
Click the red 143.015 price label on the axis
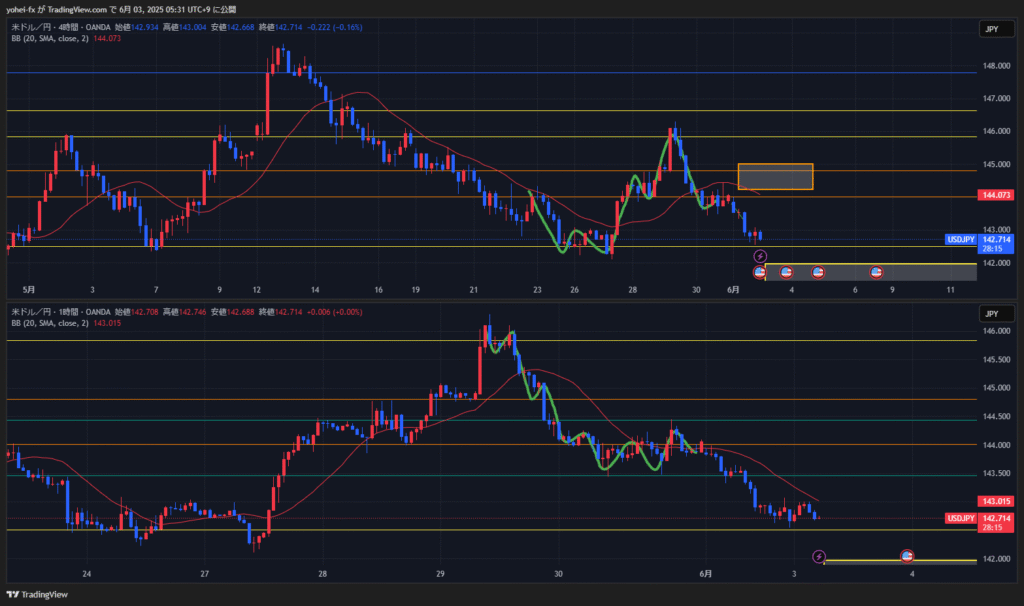pos(996,502)
